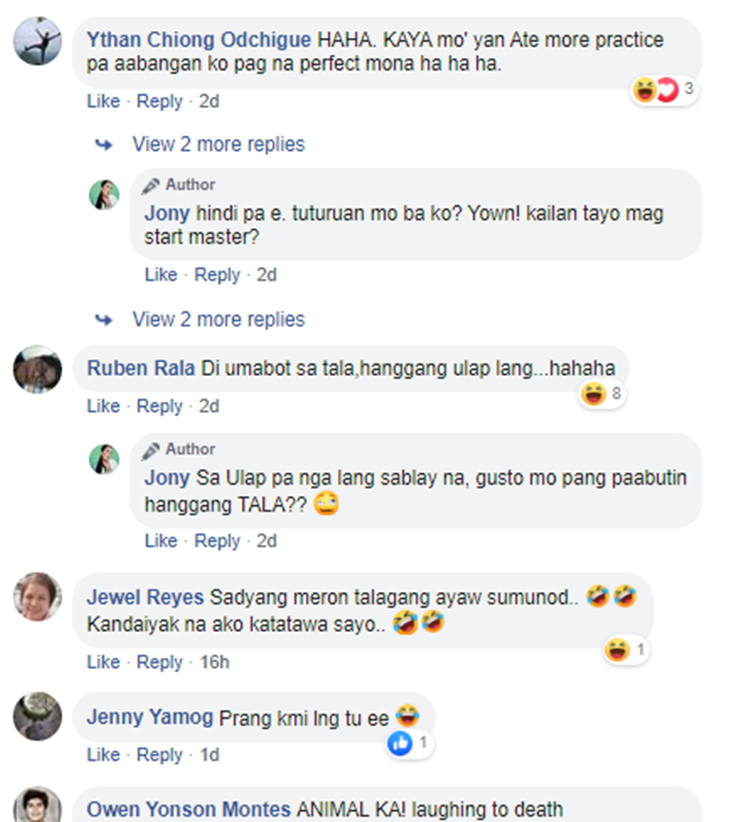Click laughing reaction icon on Ruben Rala's comment
Screen dimensions: 750x822
593,394
